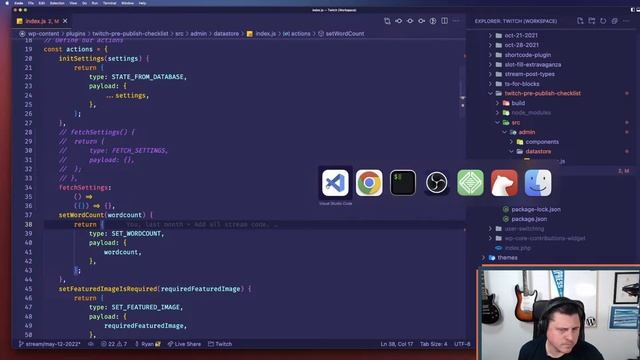Click the plugins breadcrumb segment
Image resolution: width=640 pixels, height=360 pixels.
(x=76, y=34)
